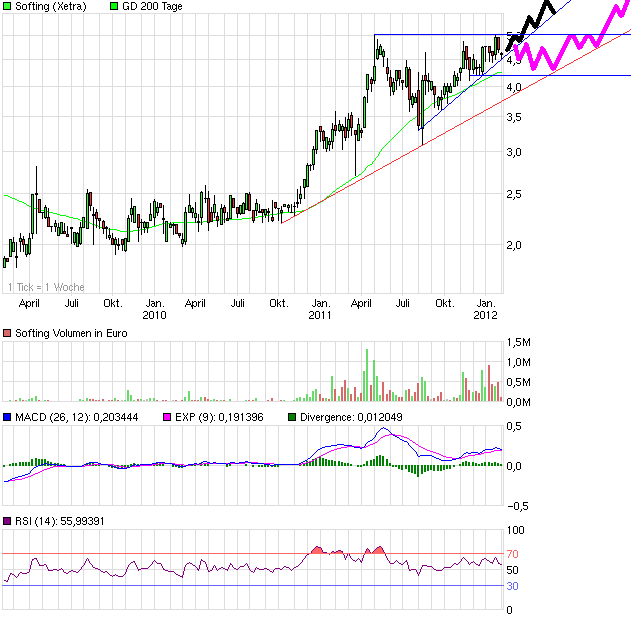Screen dimensions: 631x618
Task: Click the dark green Divergence legend swatch
Action: (x=292, y=417)
